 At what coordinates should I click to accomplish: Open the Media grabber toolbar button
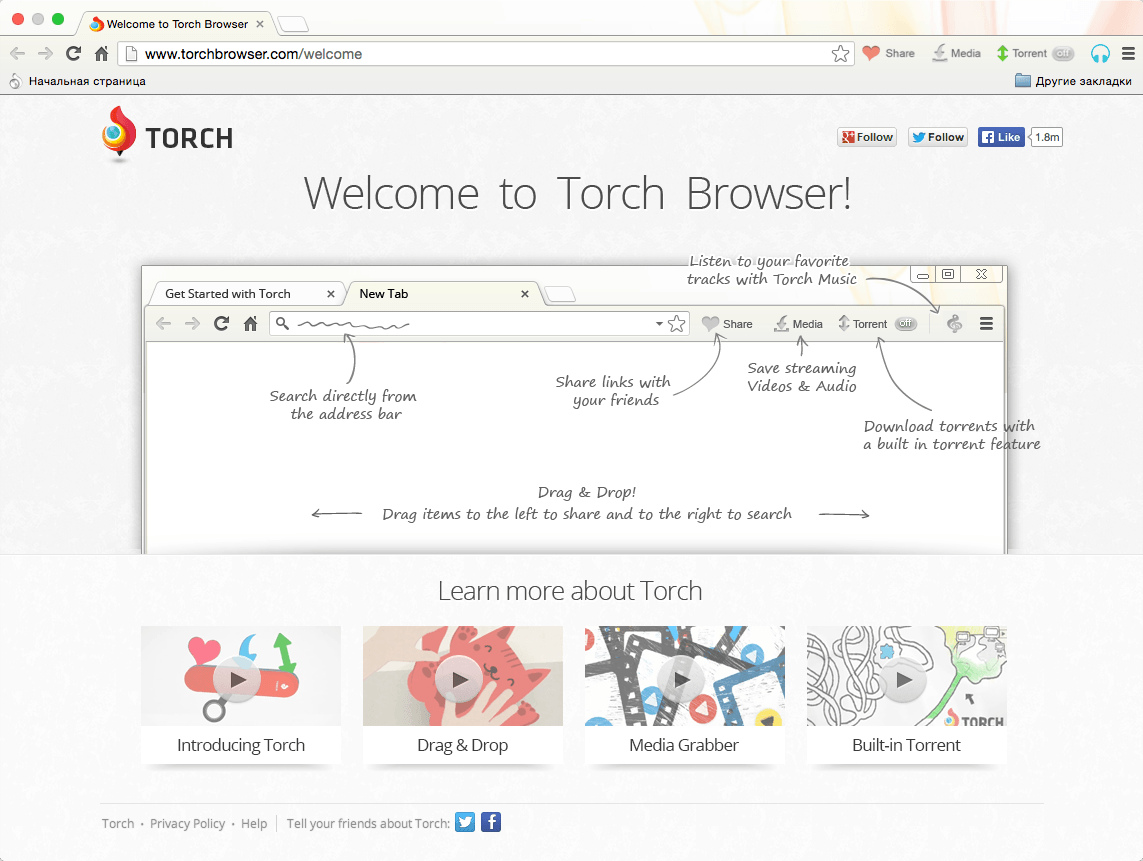956,53
